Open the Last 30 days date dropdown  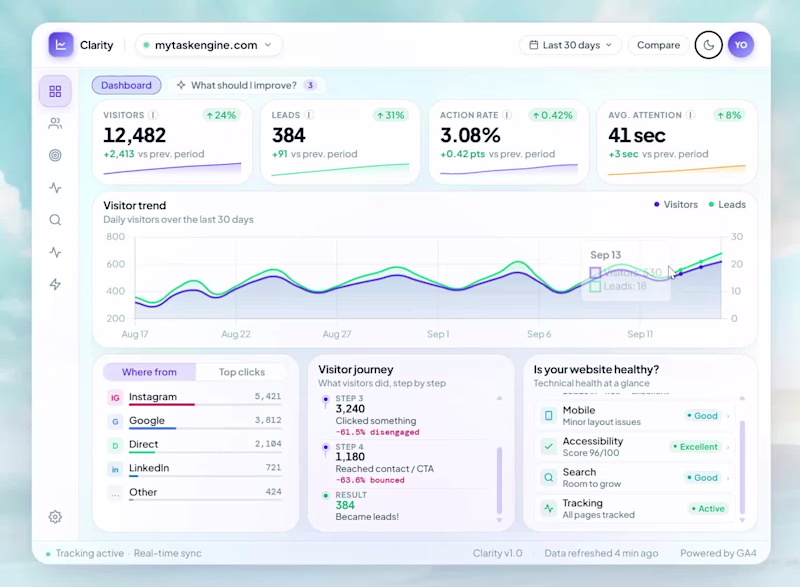coord(570,45)
